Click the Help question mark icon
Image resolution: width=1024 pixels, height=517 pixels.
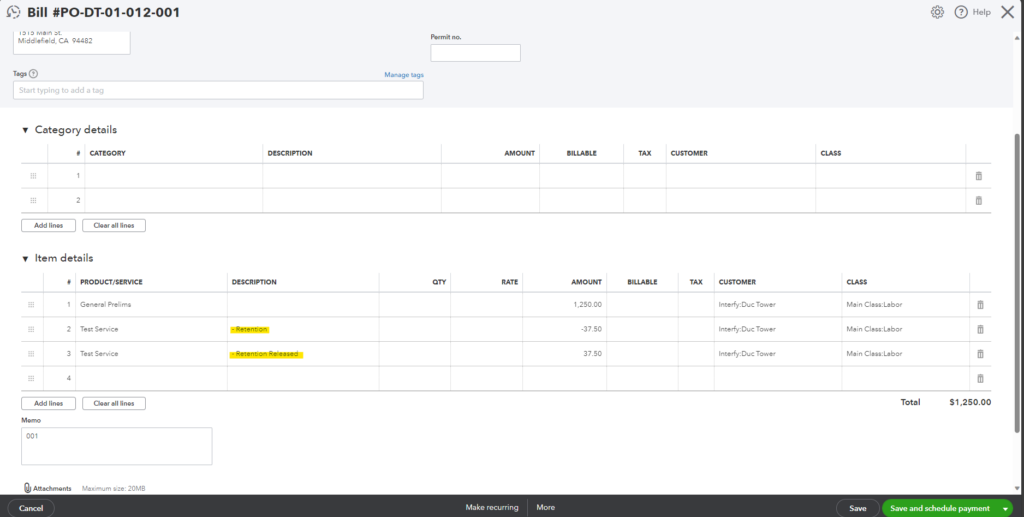pyautogui.click(x=961, y=12)
